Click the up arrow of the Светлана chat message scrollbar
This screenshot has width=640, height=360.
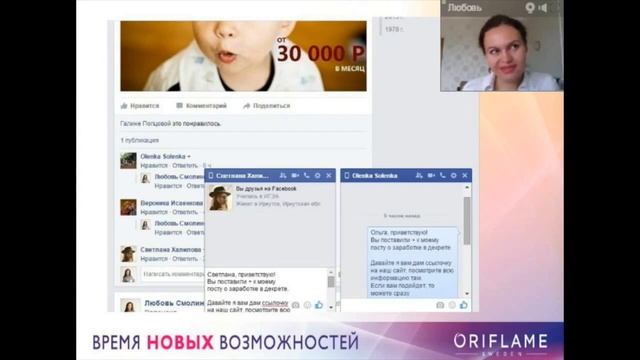[331, 272]
